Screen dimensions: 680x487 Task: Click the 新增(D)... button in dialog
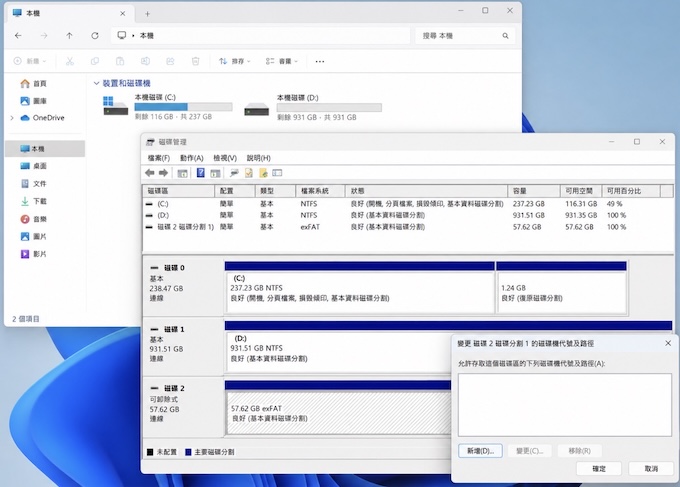pos(480,451)
